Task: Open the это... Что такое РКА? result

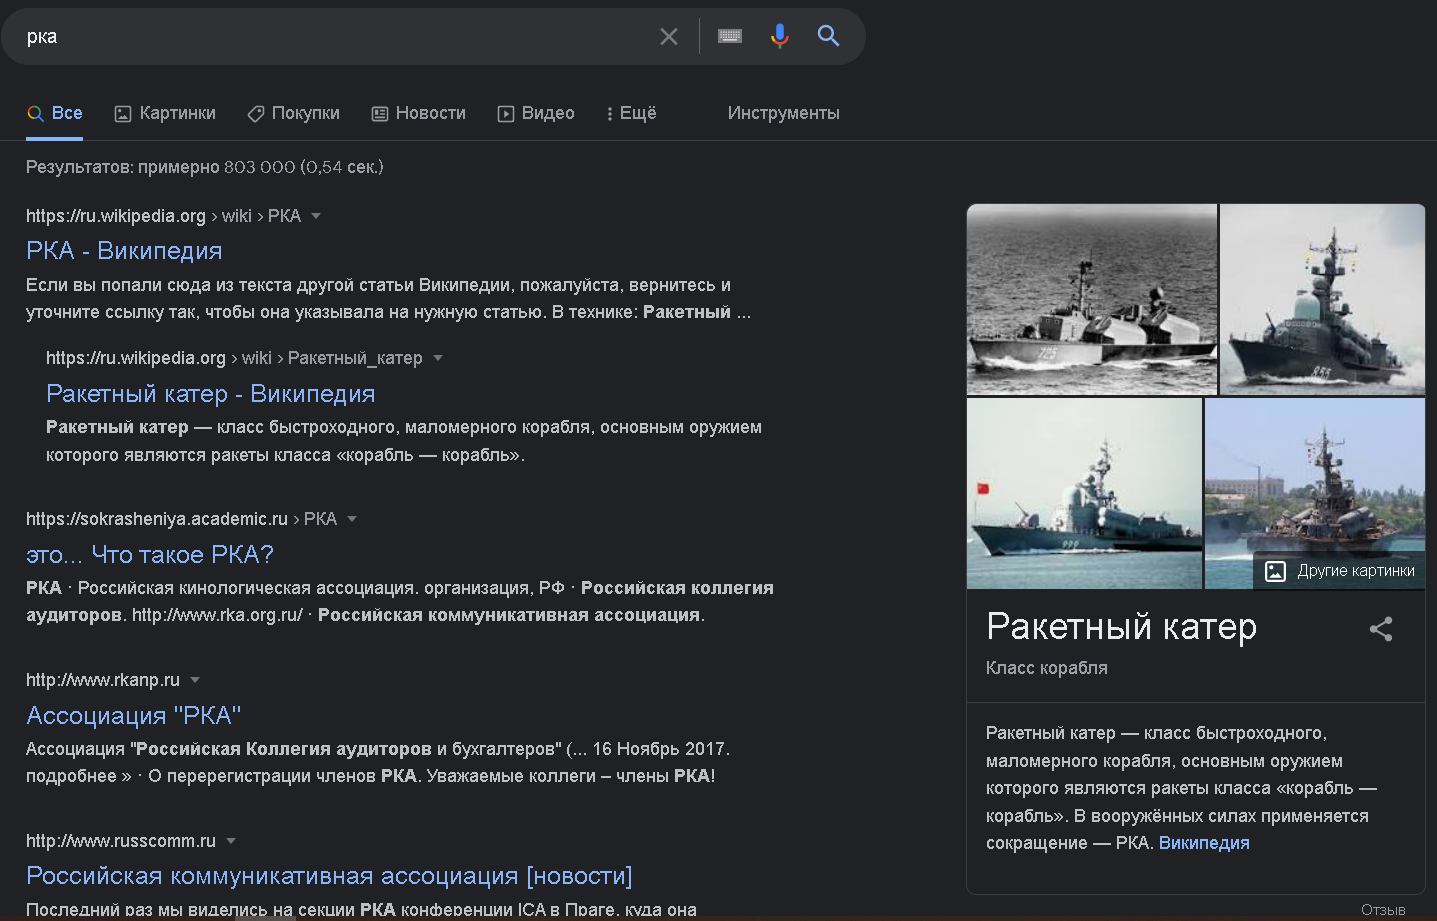Action: (x=150, y=555)
